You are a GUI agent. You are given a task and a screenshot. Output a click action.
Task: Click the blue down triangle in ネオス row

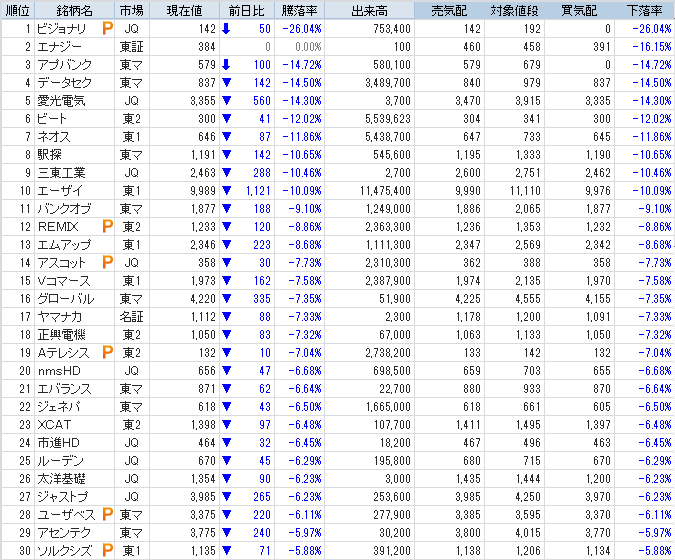point(226,136)
